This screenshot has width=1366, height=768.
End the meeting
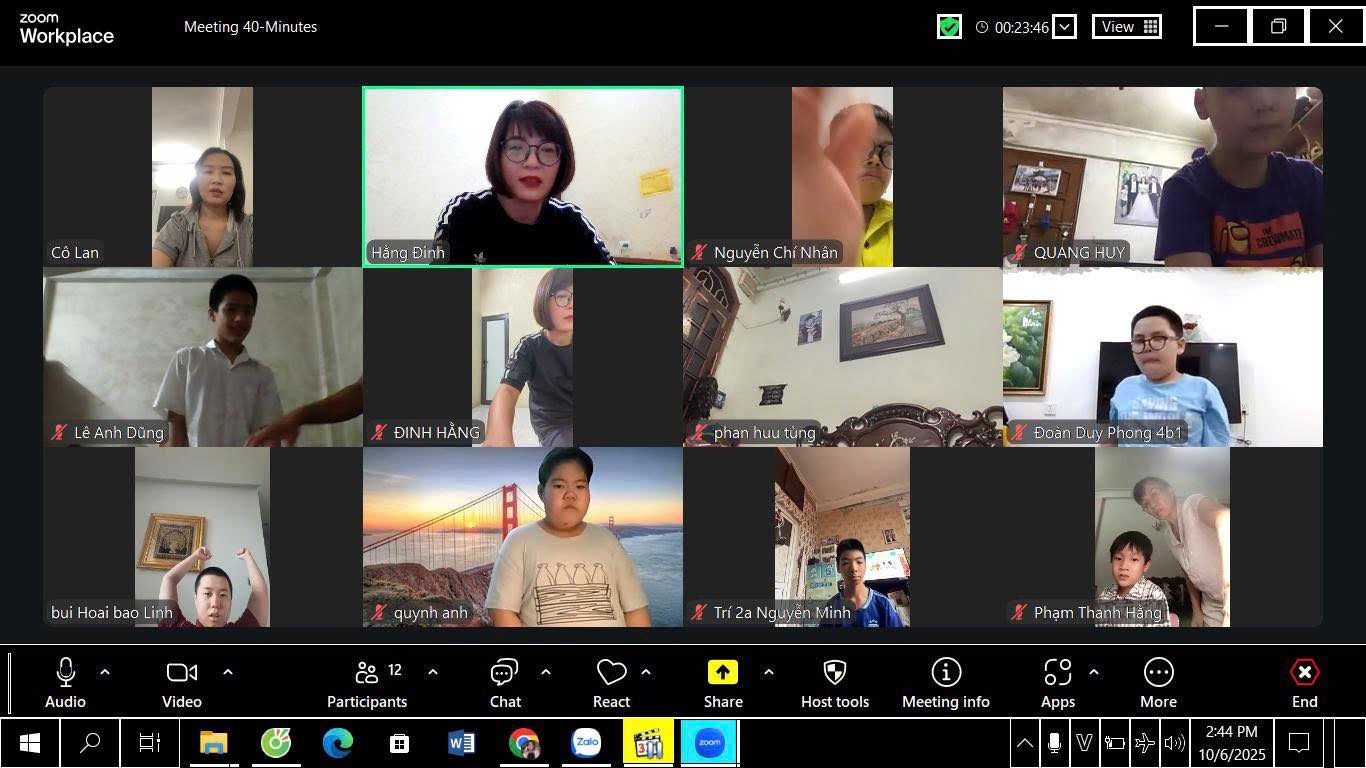[x=1304, y=683]
